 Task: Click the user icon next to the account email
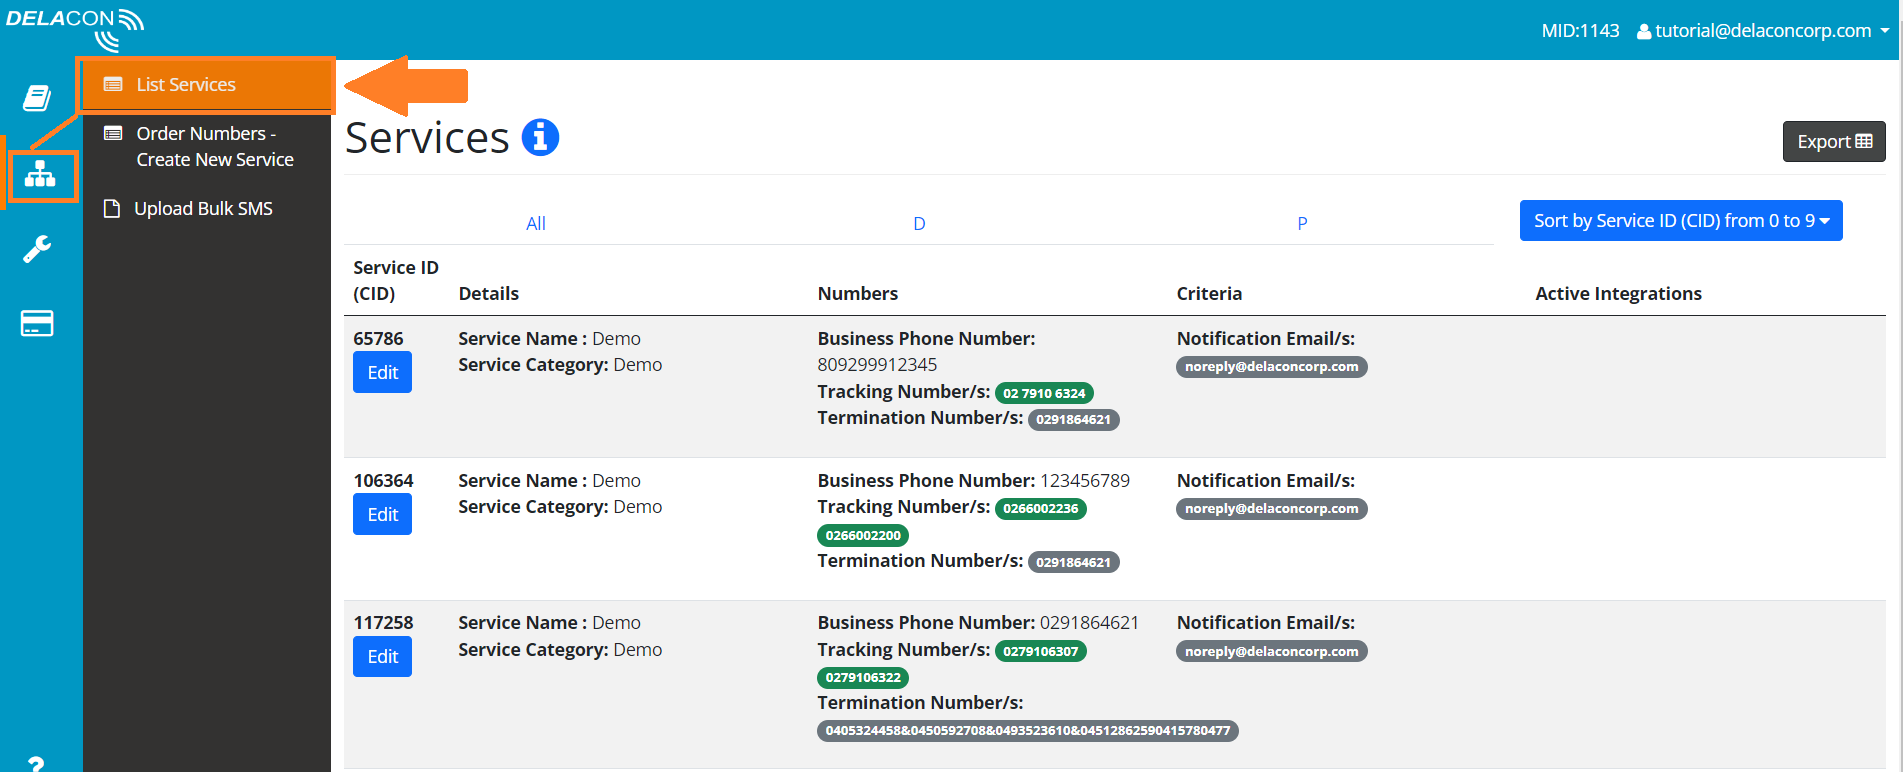[x=1643, y=31]
